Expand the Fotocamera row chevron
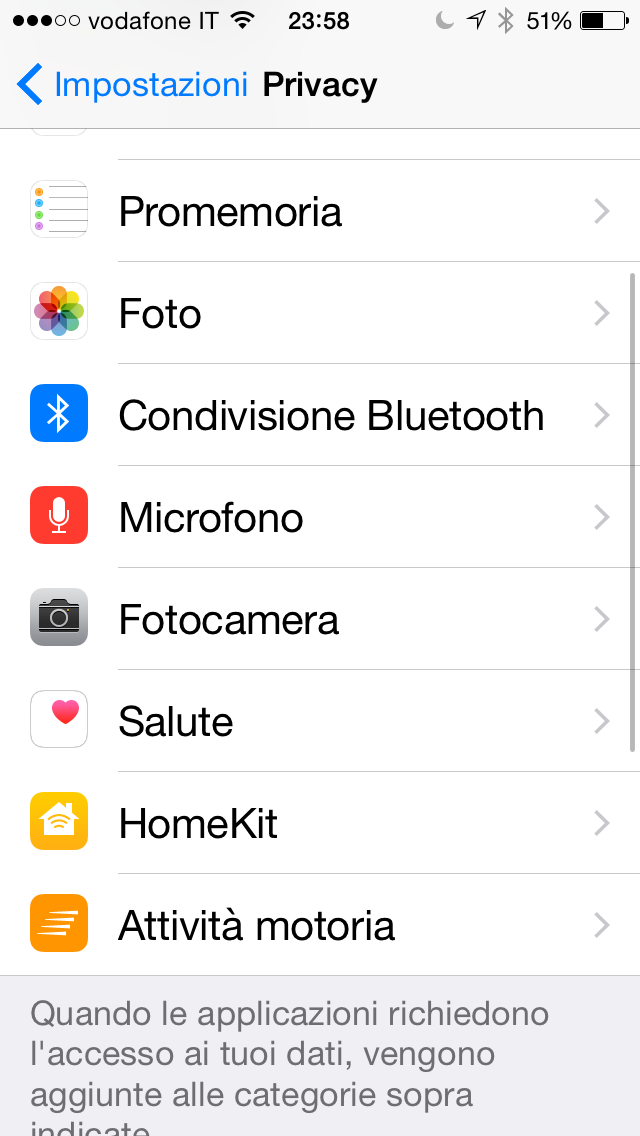This screenshot has height=1136, width=640. 601,619
